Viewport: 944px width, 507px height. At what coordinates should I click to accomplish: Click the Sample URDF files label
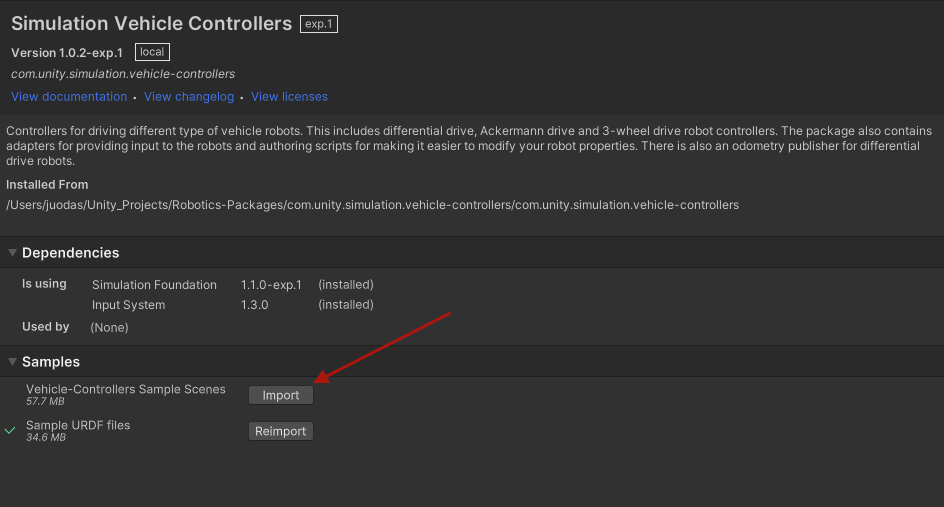78,425
